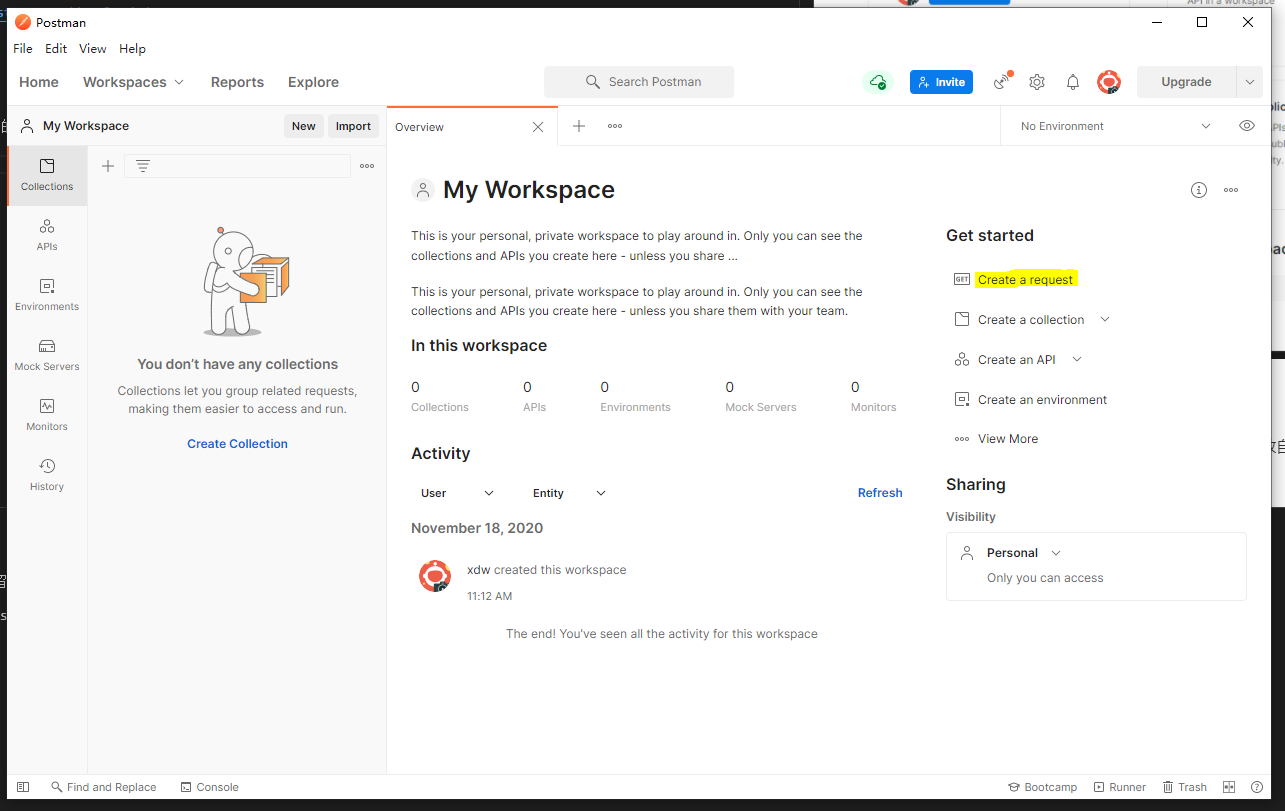The height and width of the screenshot is (811, 1285).
Task: Go to the Explore tab
Action: click(x=313, y=82)
